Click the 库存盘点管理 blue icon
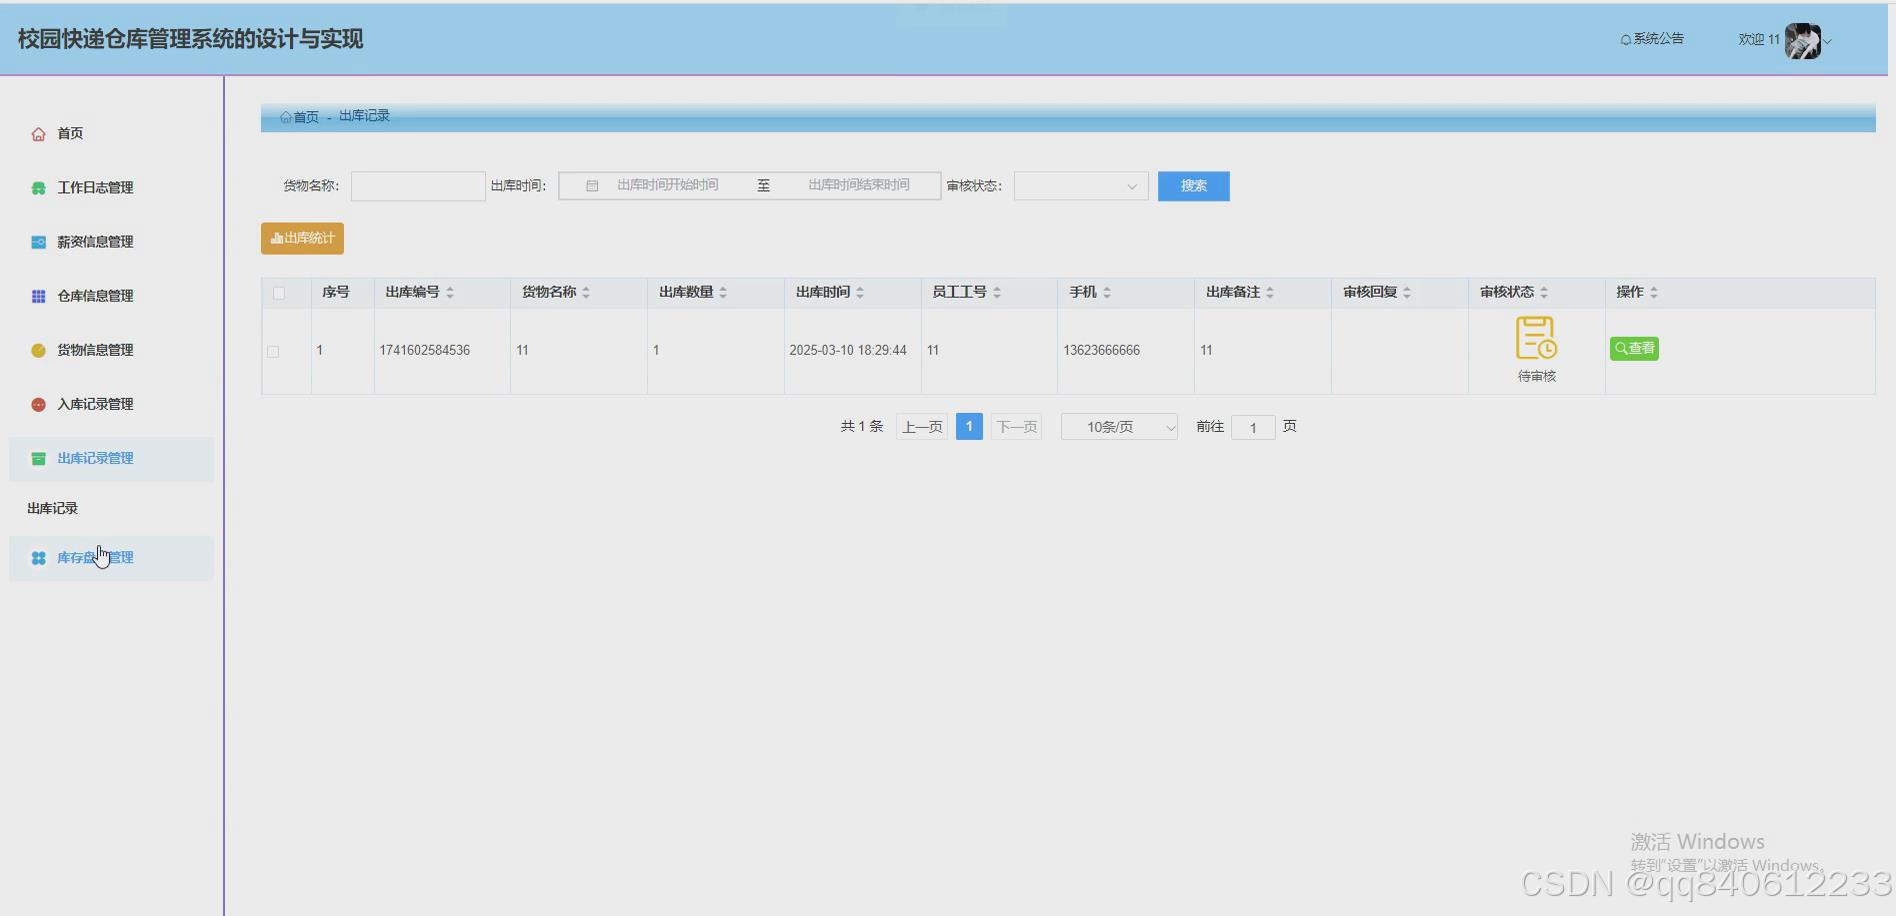Screen dimensions: 1896x916 tap(38, 558)
